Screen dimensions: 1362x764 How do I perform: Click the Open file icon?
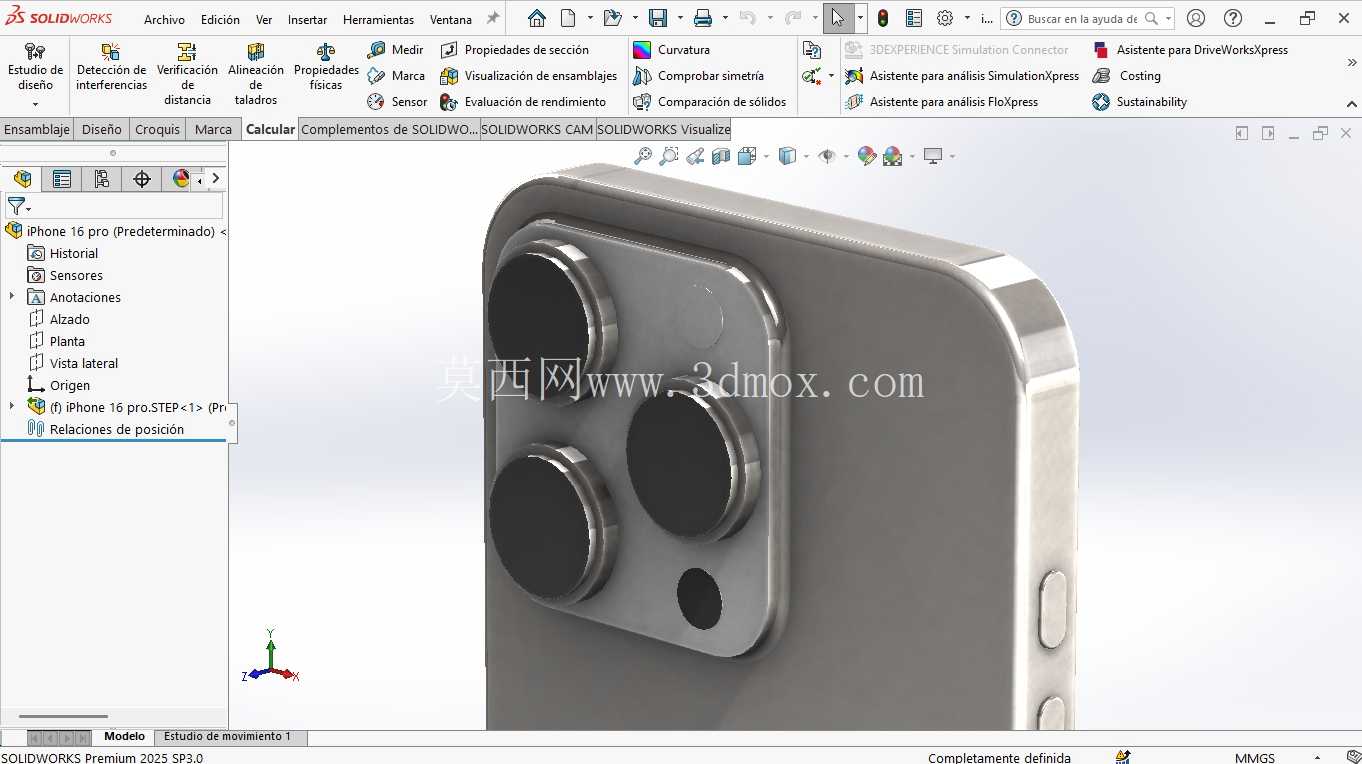(613, 18)
